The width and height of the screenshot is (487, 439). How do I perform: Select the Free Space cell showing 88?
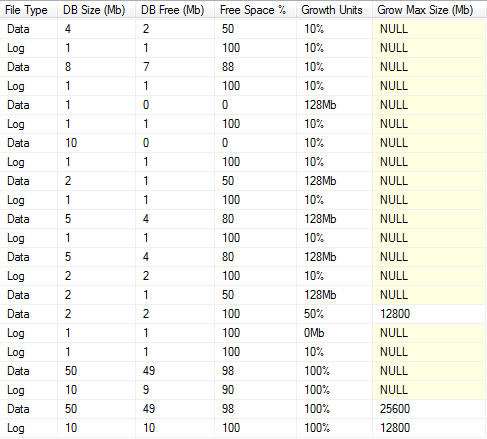point(255,67)
